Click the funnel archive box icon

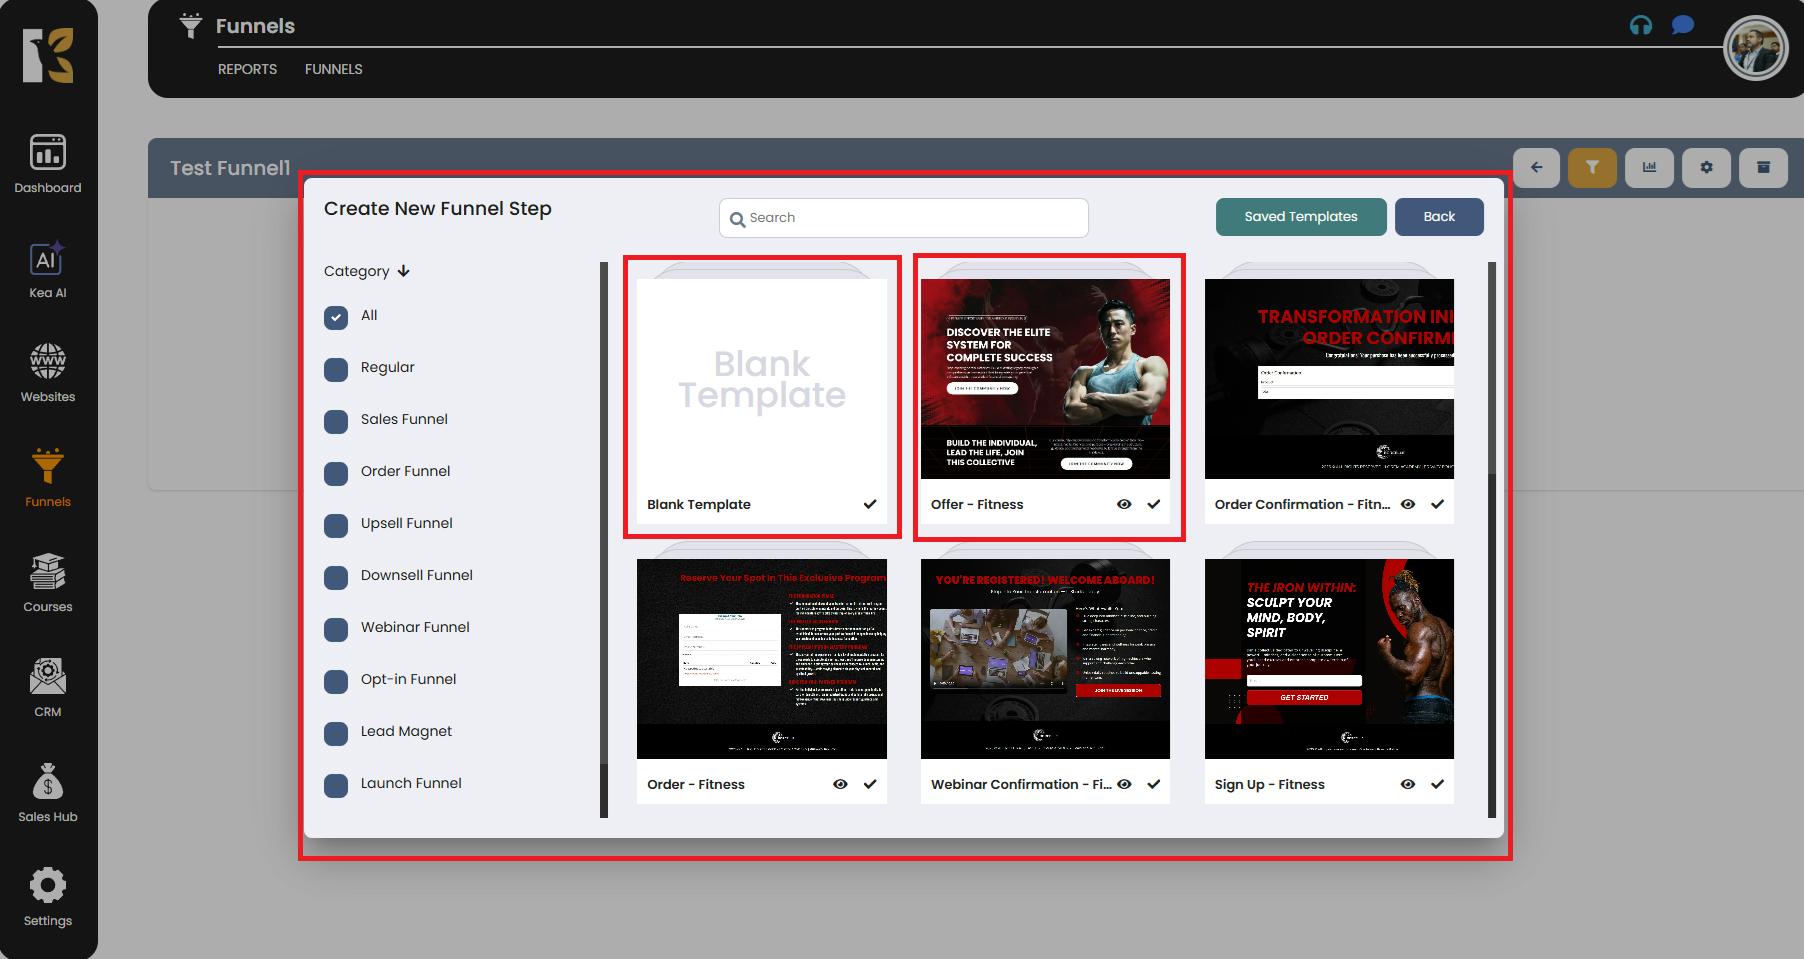[1763, 168]
